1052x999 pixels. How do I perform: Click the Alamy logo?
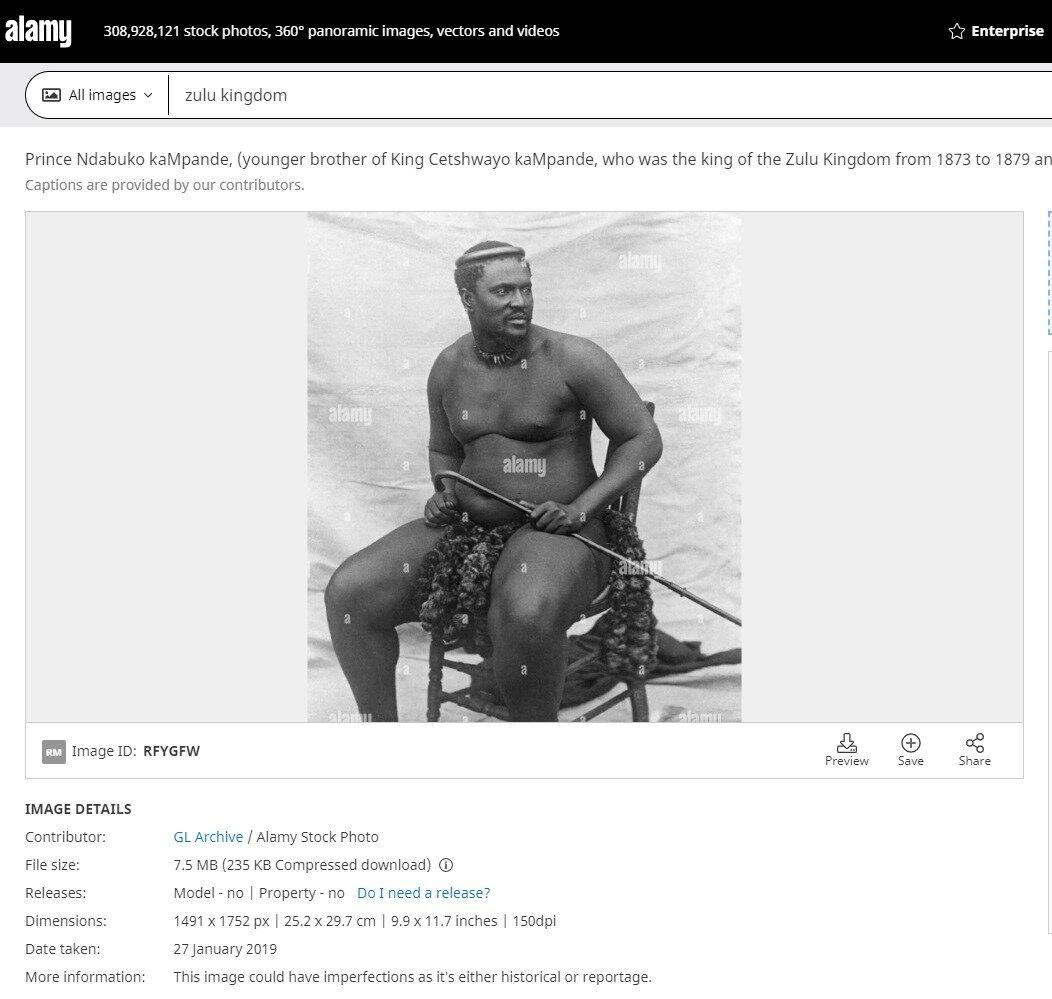(x=38, y=31)
